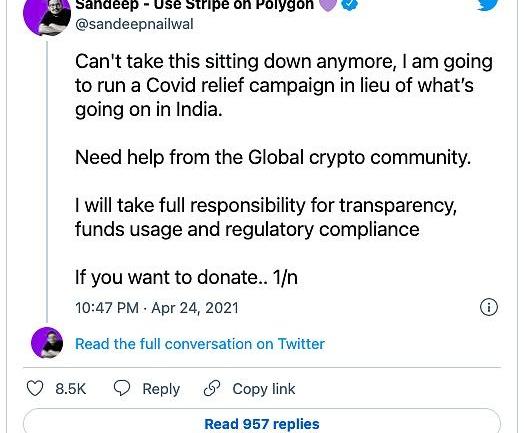Image resolution: width=524 pixels, height=433 pixels.
Task: Click the Twitter bird logo
Action: pyautogui.click(x=489, y=5)
